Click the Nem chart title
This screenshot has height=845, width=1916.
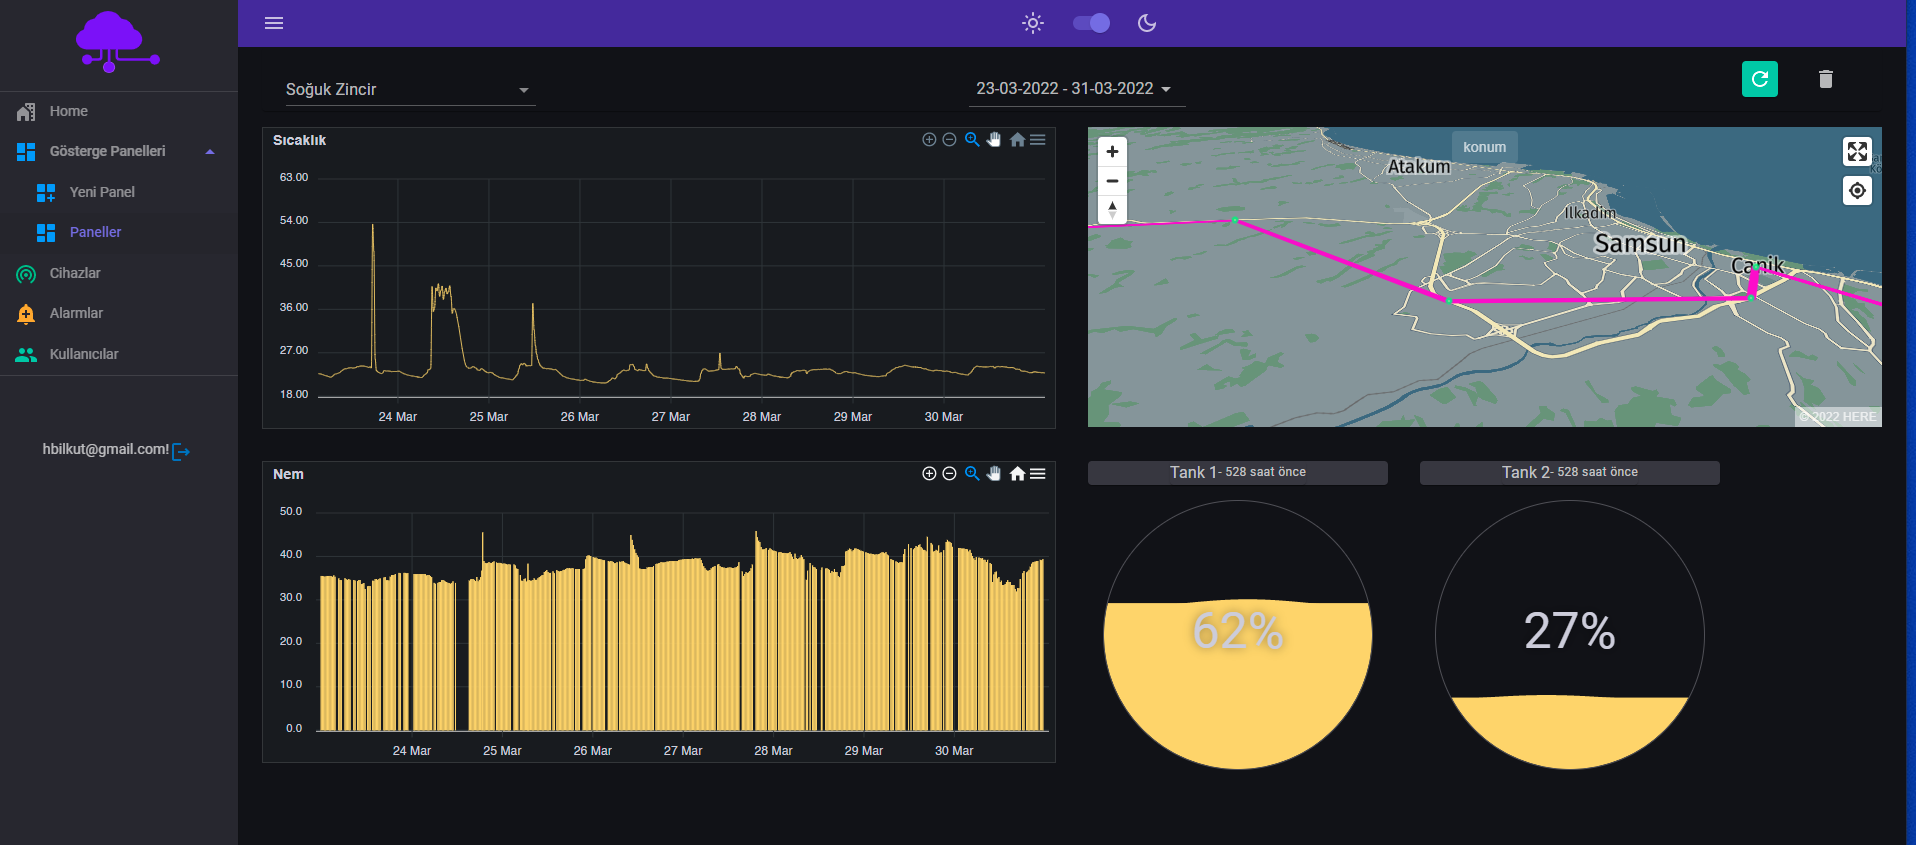pos(288,474)
